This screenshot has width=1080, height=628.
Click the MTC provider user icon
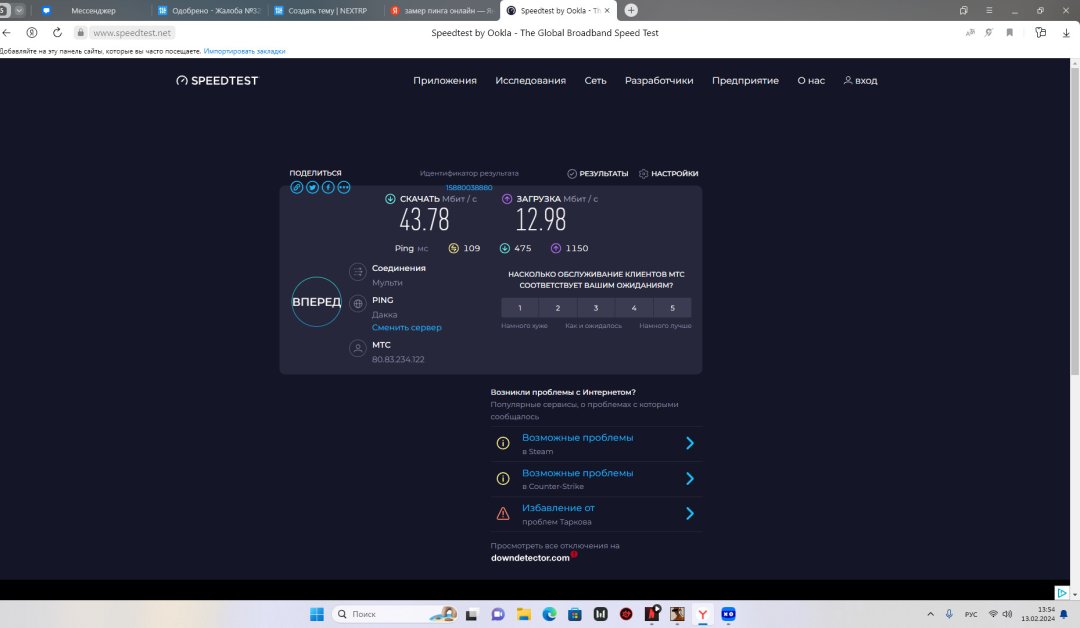click(357, 348)
